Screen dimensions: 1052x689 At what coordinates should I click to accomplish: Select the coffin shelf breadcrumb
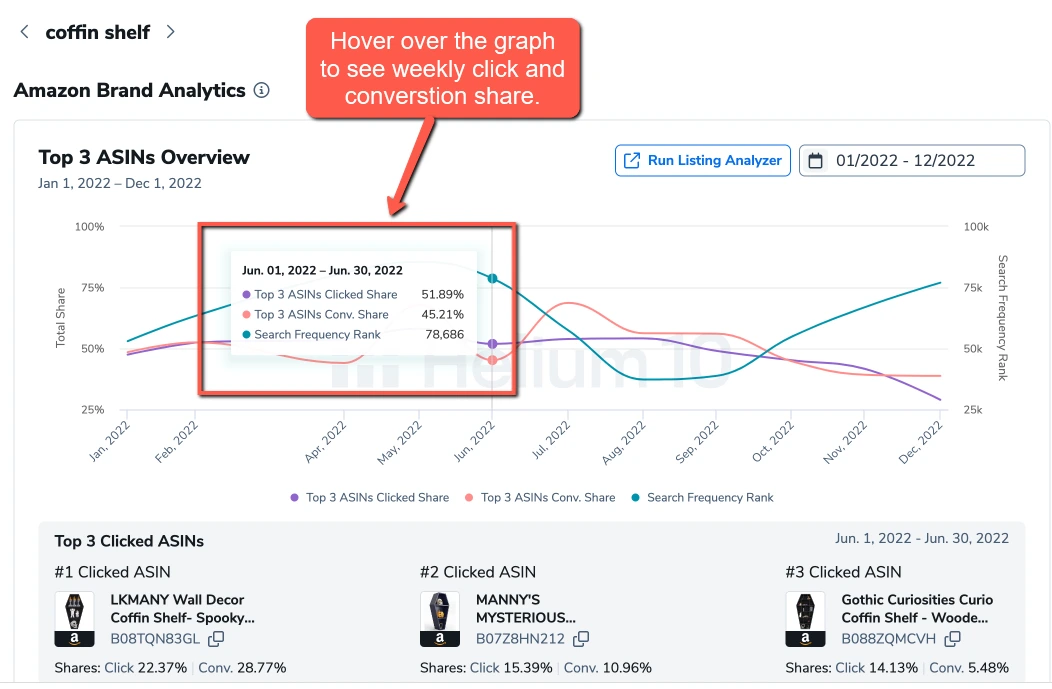click(97, 31)
